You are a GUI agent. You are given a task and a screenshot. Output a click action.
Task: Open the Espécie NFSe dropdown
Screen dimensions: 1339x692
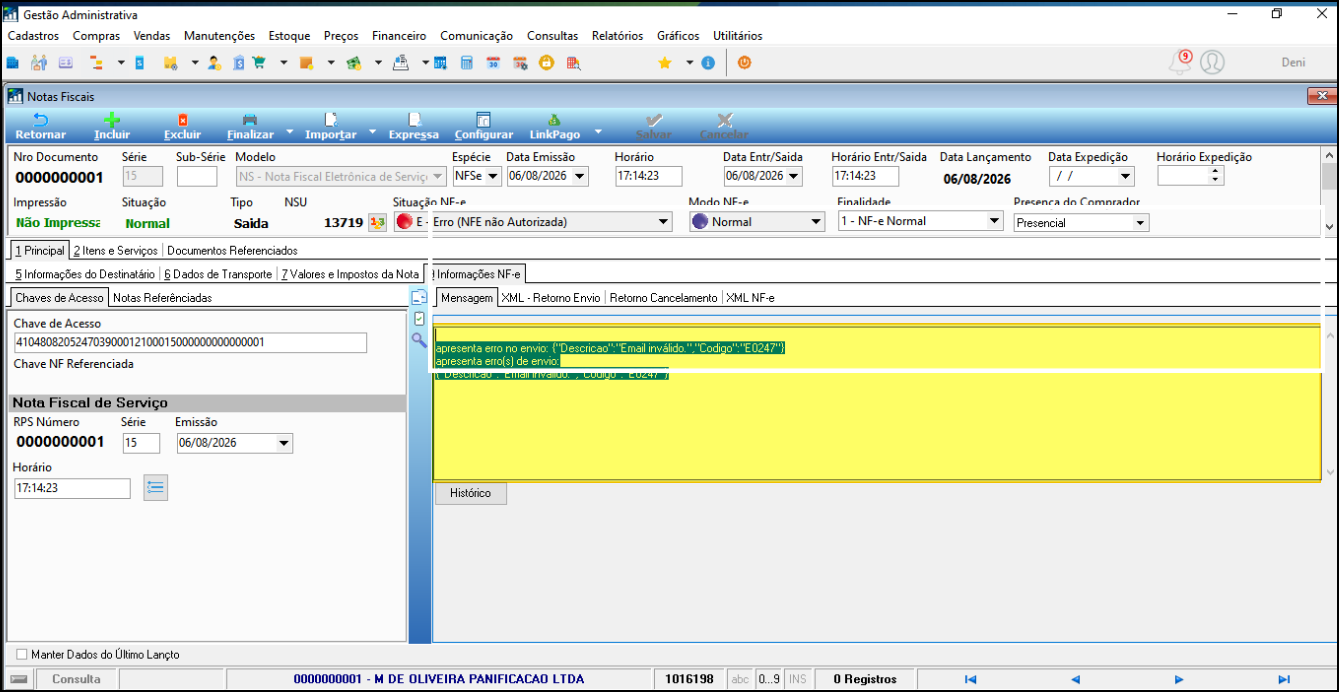point(491,176)
